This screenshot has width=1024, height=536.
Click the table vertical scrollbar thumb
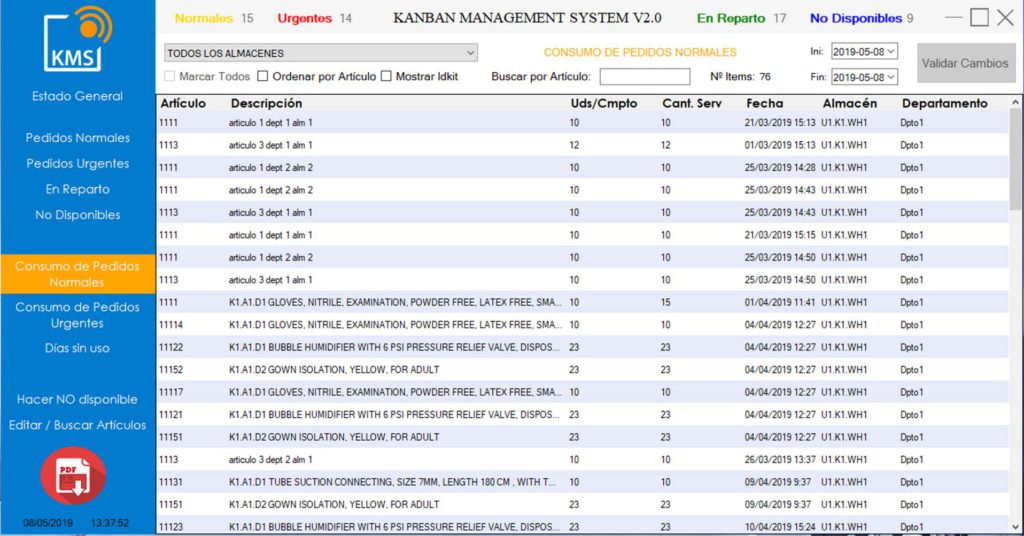tap(1015, 160)
